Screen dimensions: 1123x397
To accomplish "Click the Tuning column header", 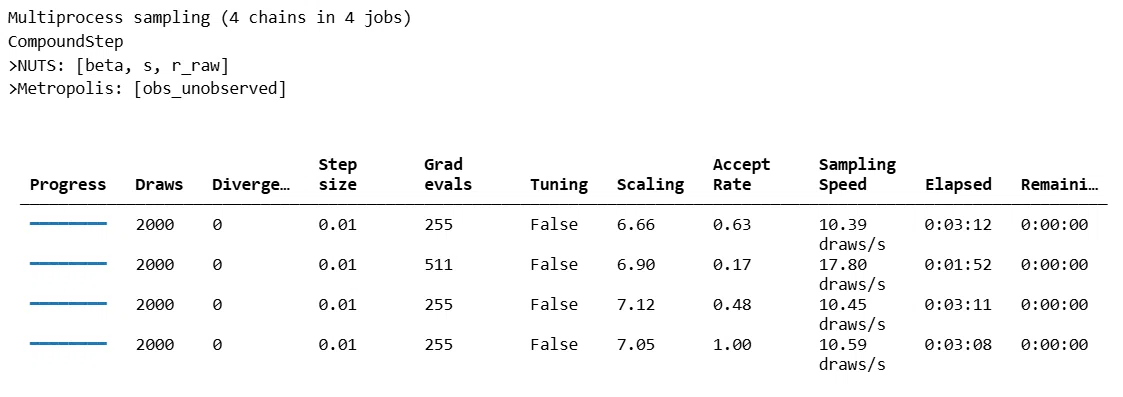I will point(559,185).
